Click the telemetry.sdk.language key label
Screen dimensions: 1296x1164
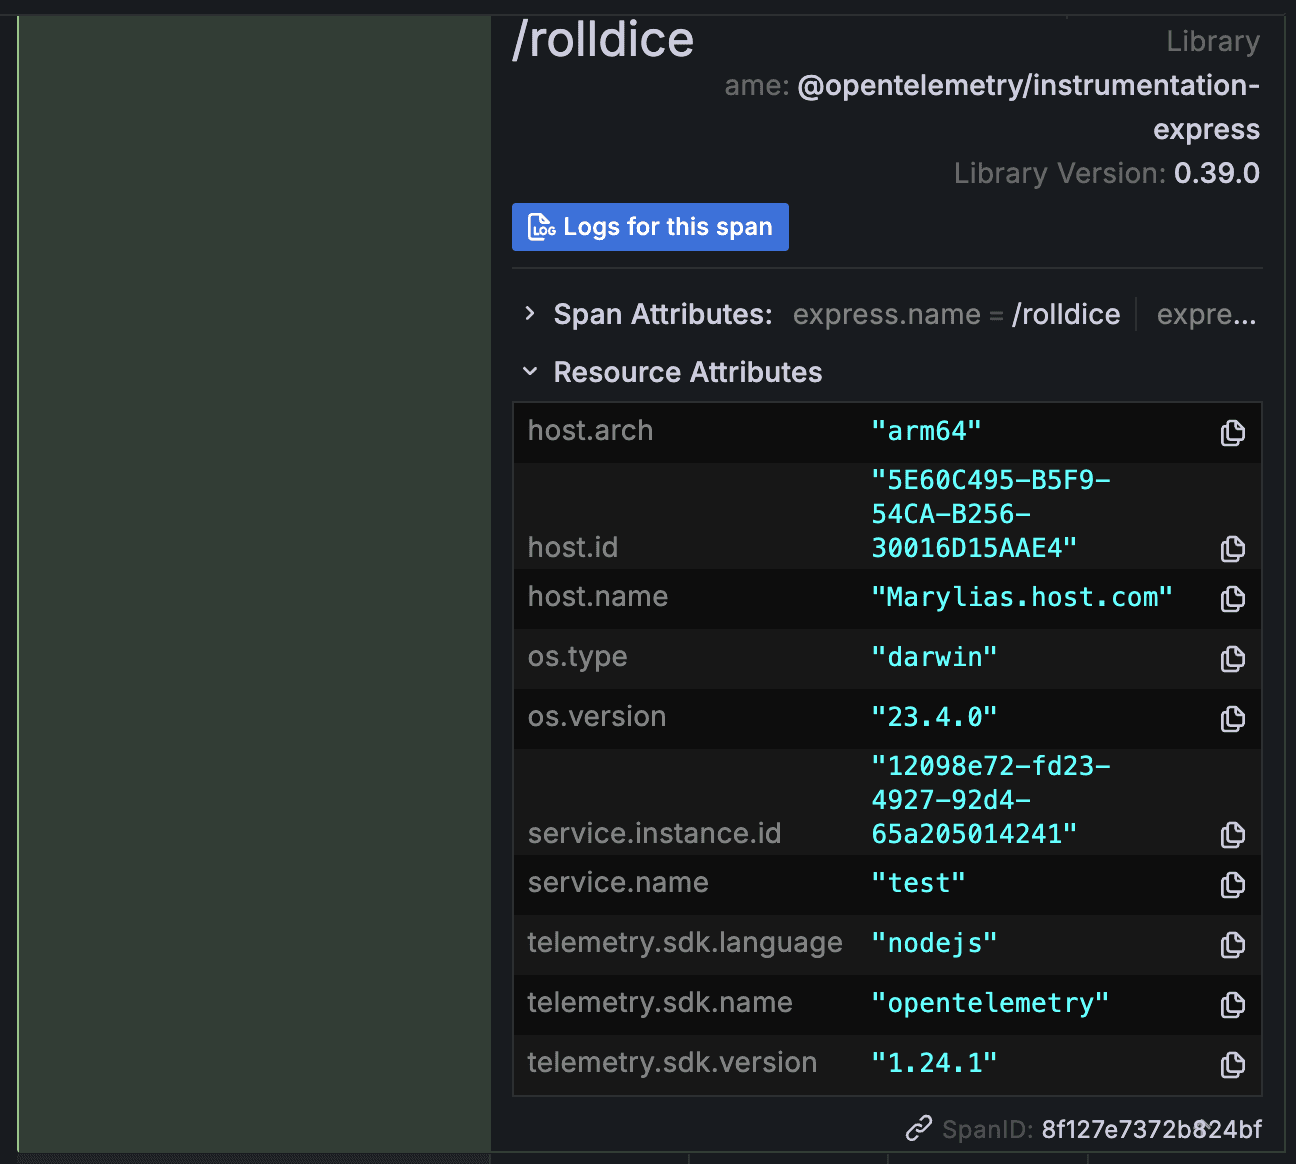(685, 943)
